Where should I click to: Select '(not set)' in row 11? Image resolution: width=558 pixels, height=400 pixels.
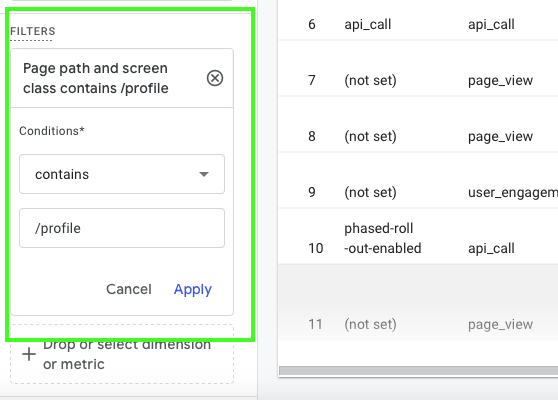point(370,324)
